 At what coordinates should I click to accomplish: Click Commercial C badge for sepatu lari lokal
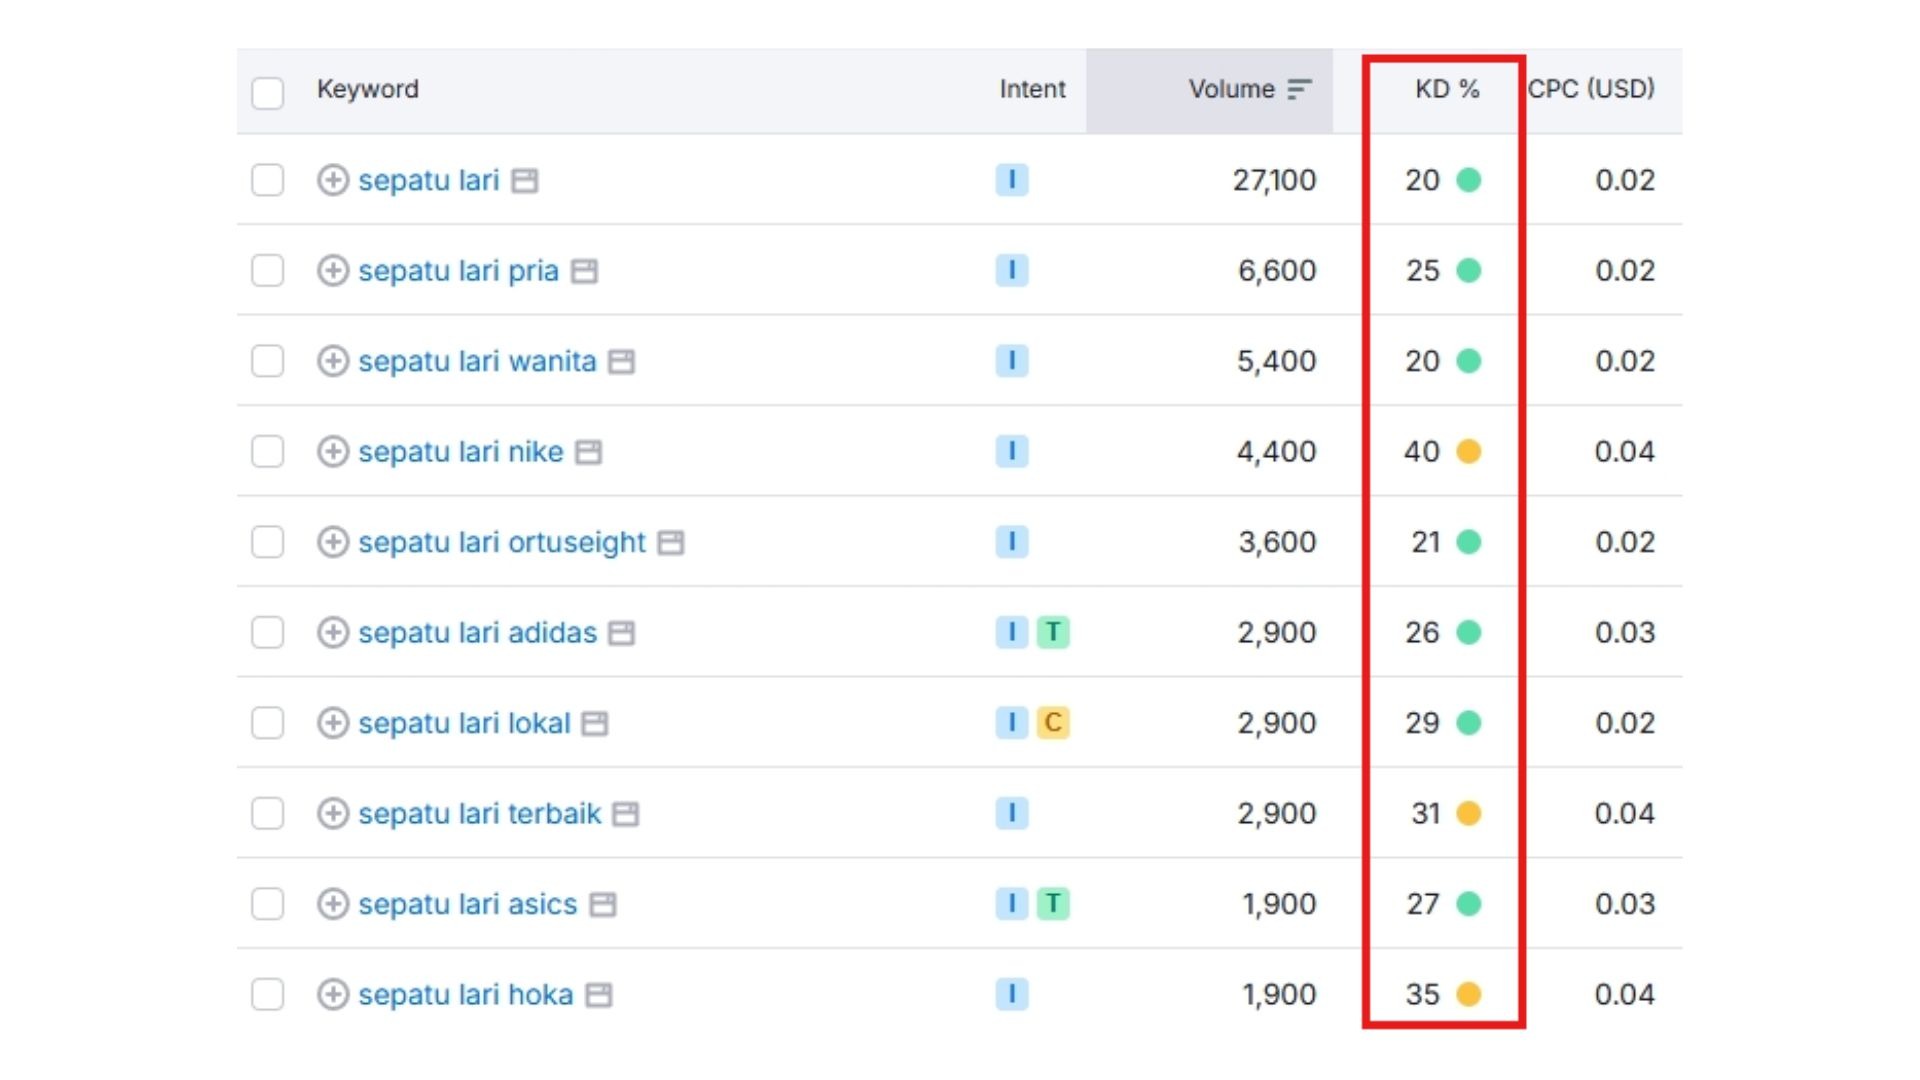[1052, 723]
